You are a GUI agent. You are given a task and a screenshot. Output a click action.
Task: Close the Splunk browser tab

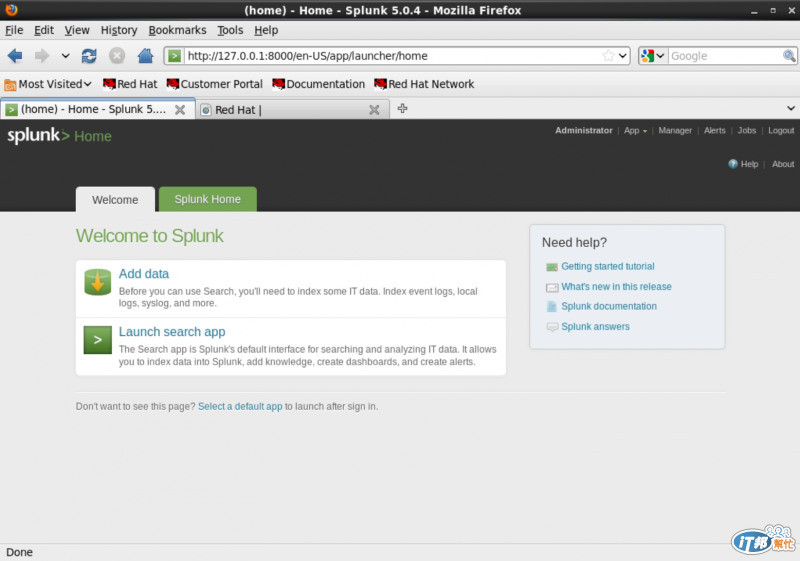pyautogui.click(x=180, y=110)
